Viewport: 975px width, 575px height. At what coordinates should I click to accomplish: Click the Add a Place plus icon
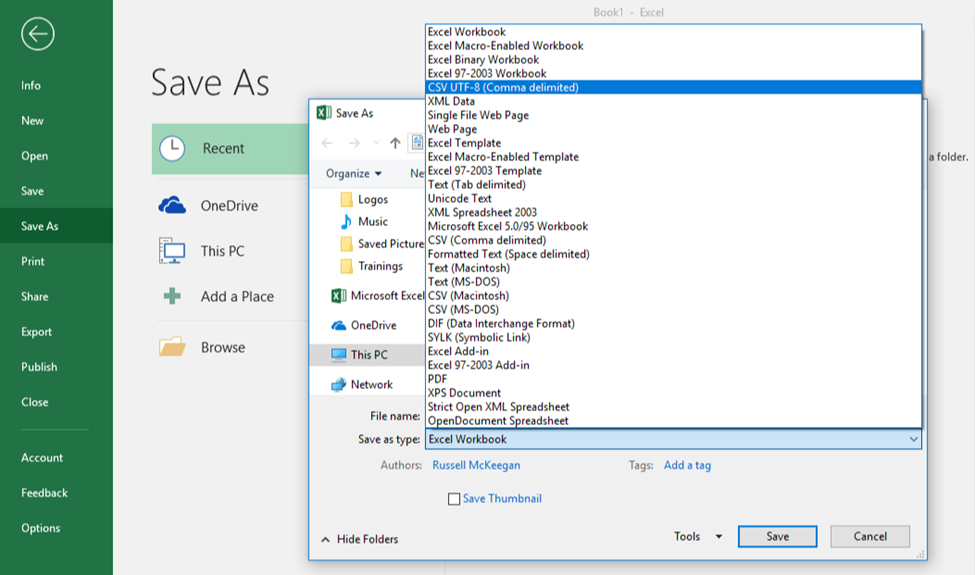click(172, 296)
